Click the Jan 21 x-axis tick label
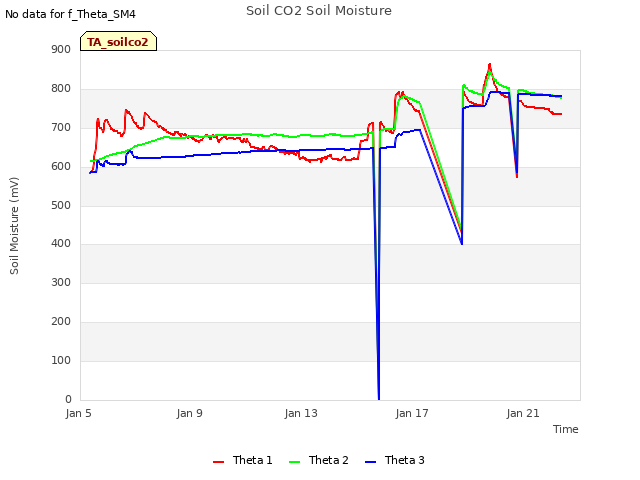Screen dimensions: 640x480 pos(523,413)
